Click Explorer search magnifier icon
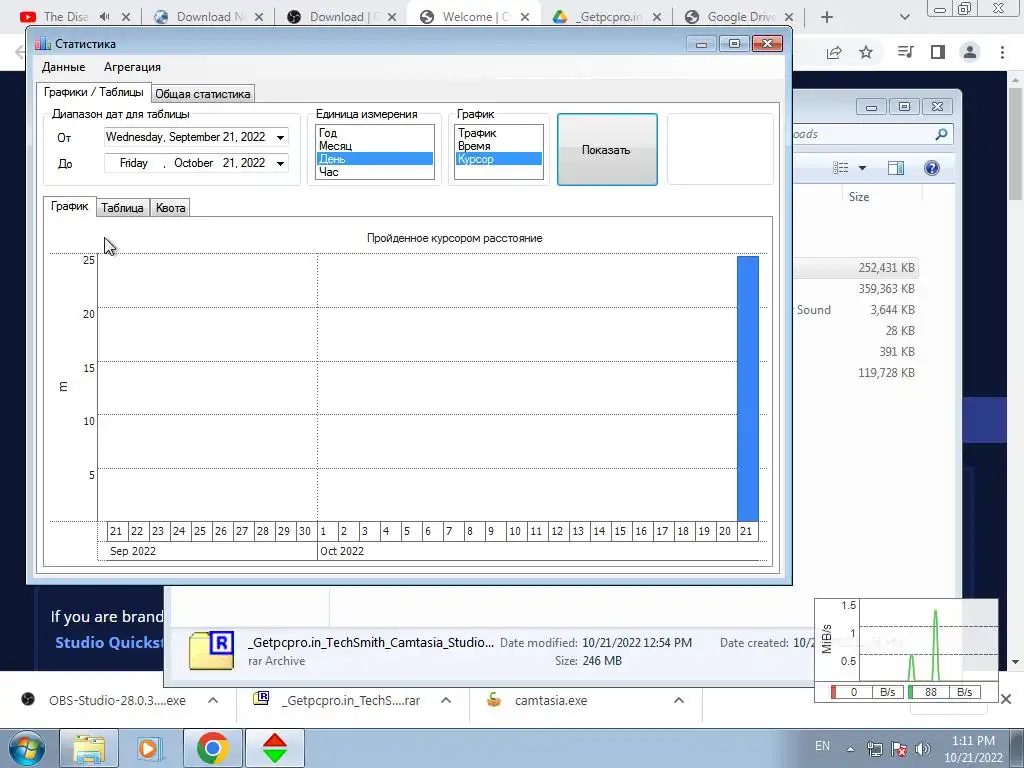Image resolution: width=1024 pixels, height=768 pixels. [x=941, y=134]
